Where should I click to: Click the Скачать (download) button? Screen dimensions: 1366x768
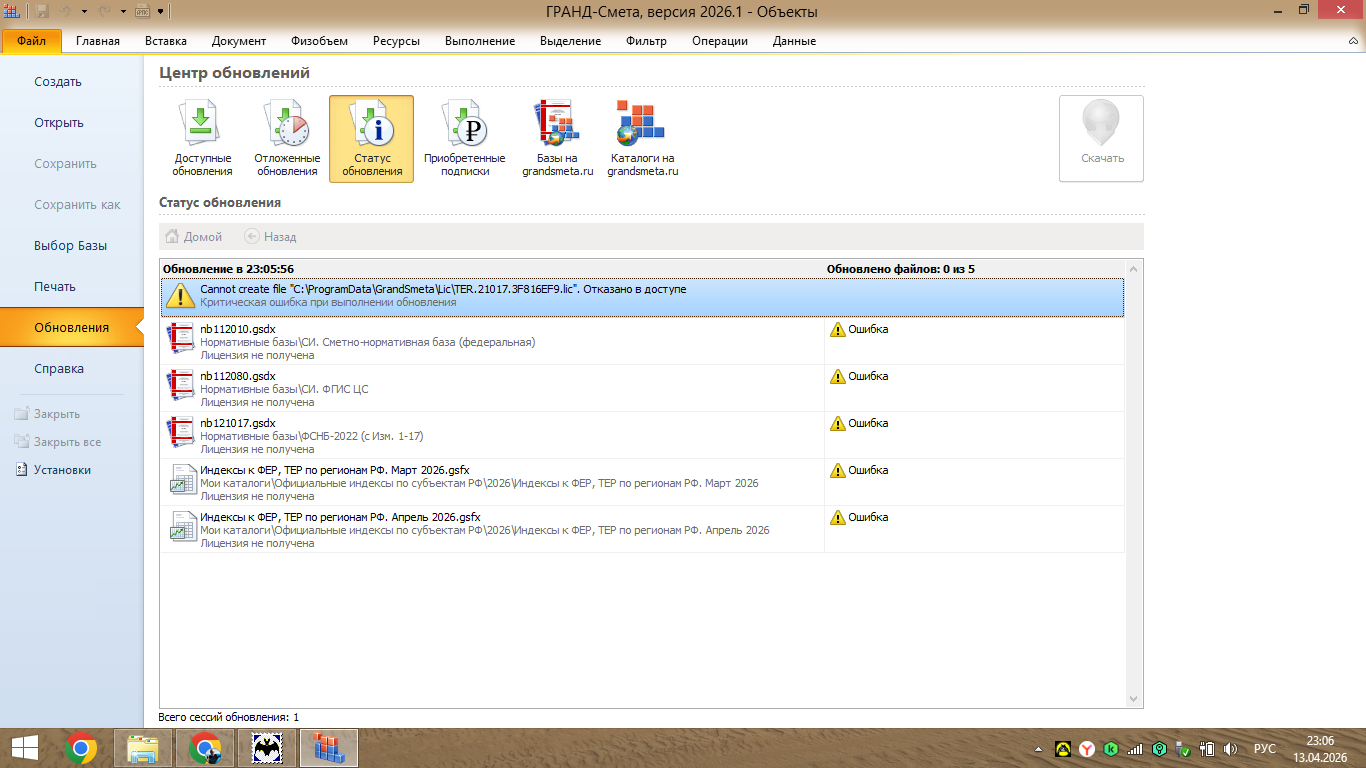pos(1102,139)
